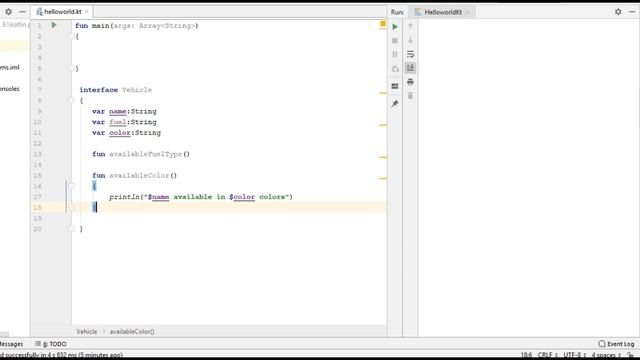Restore layout icon in Run toolbar
This screenshot has height=360, width=640.
click(395, 86)
